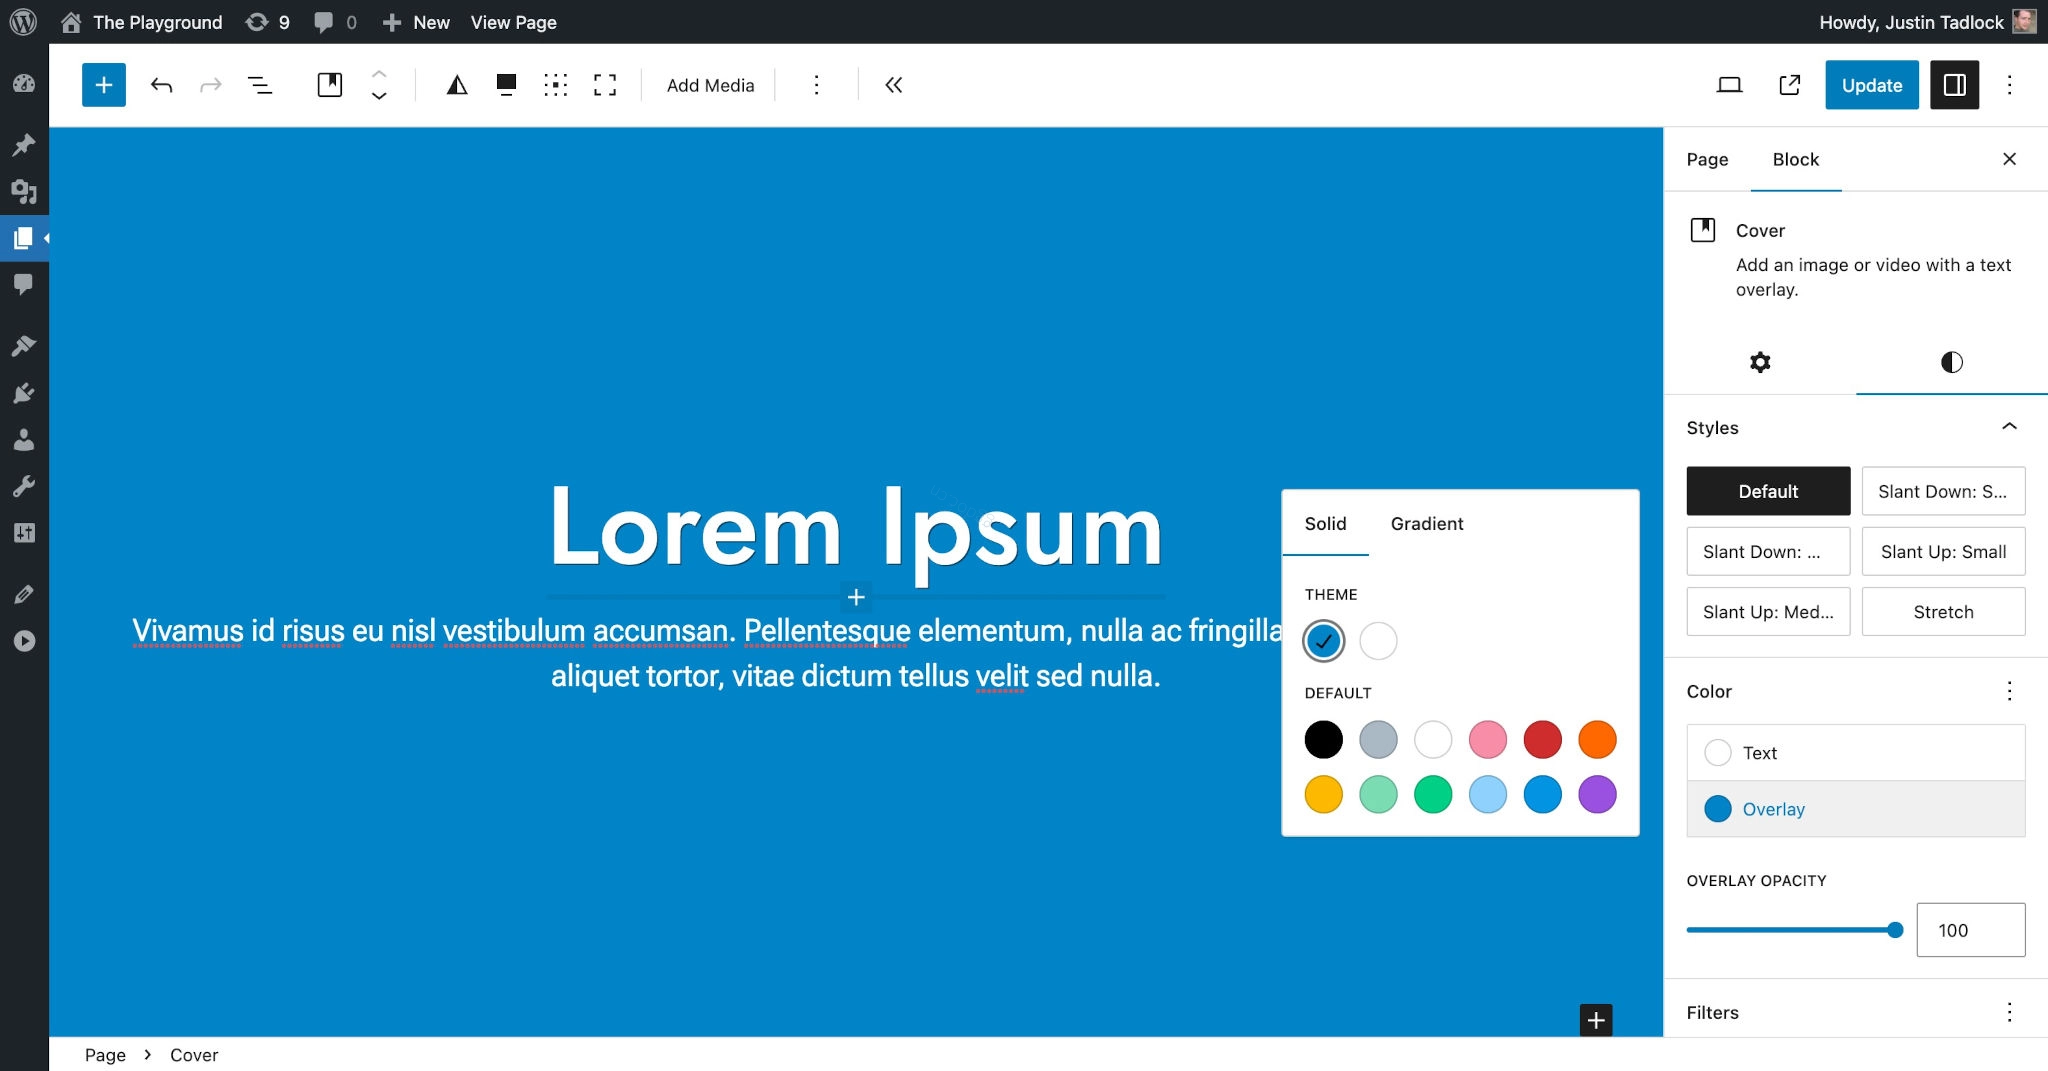Open Color panel options menu
Viewport: 2048px width, 1071px height.
tap(2009, 691)
